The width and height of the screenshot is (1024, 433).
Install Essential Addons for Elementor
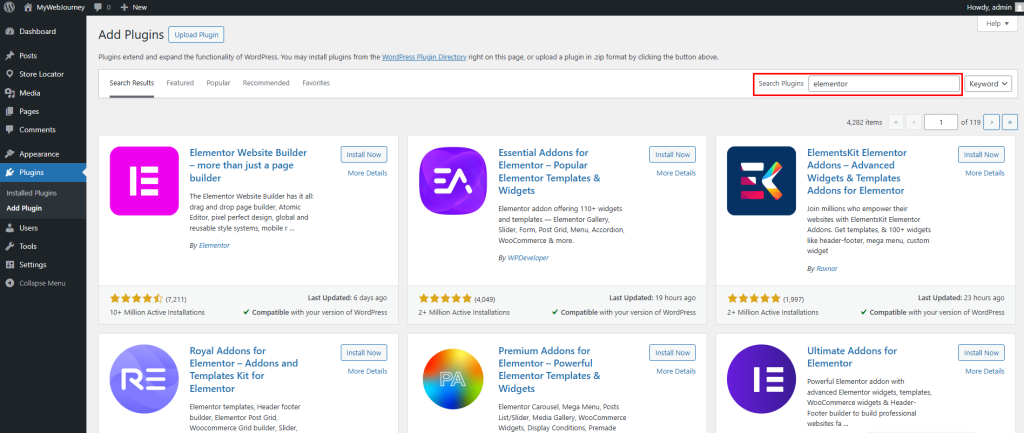click(673, 155)
